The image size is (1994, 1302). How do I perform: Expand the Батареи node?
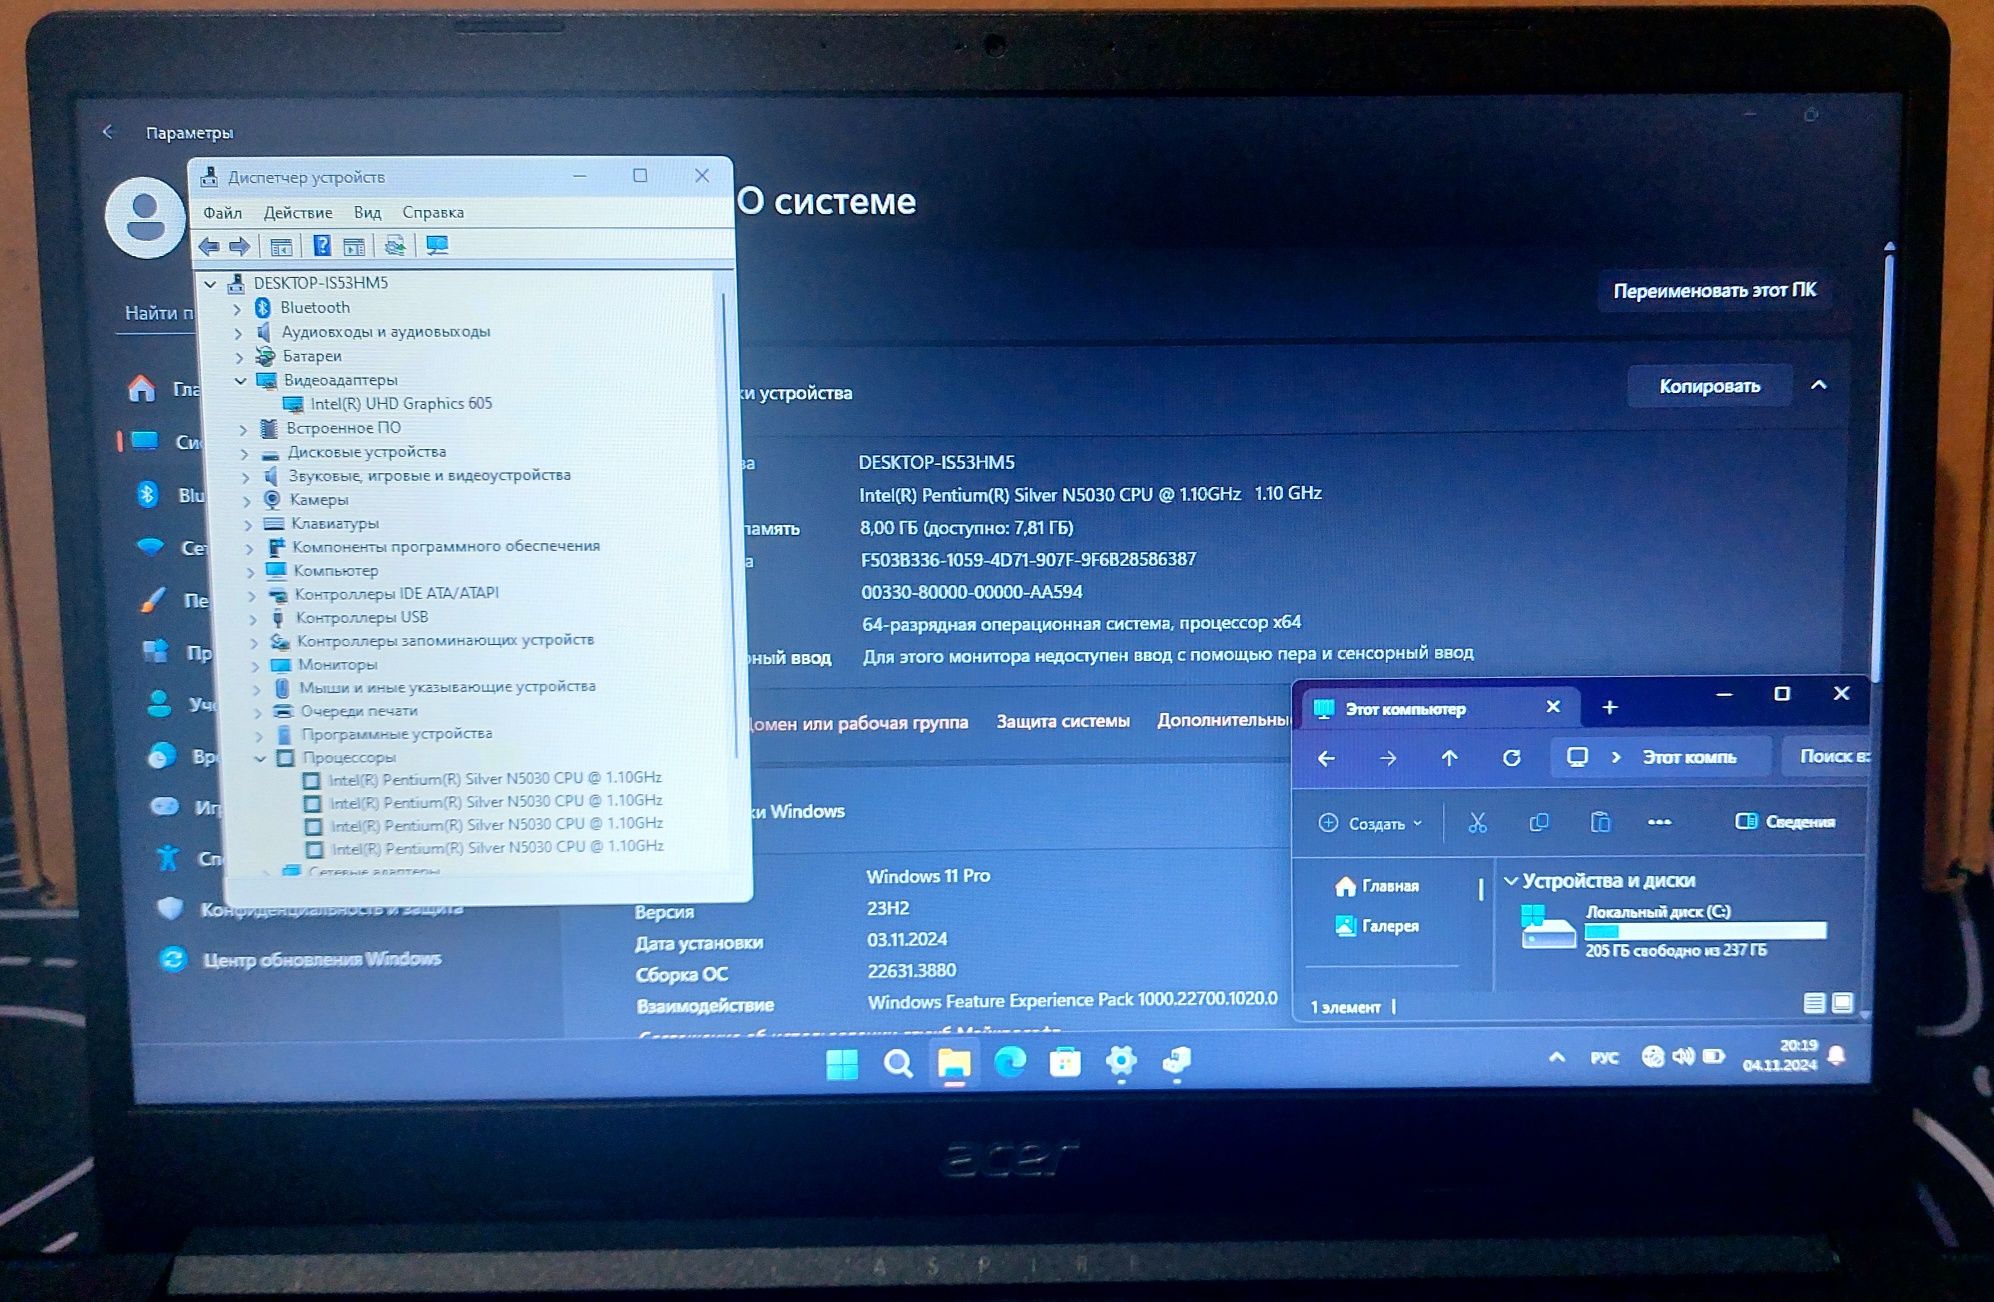tap(239, 357)
